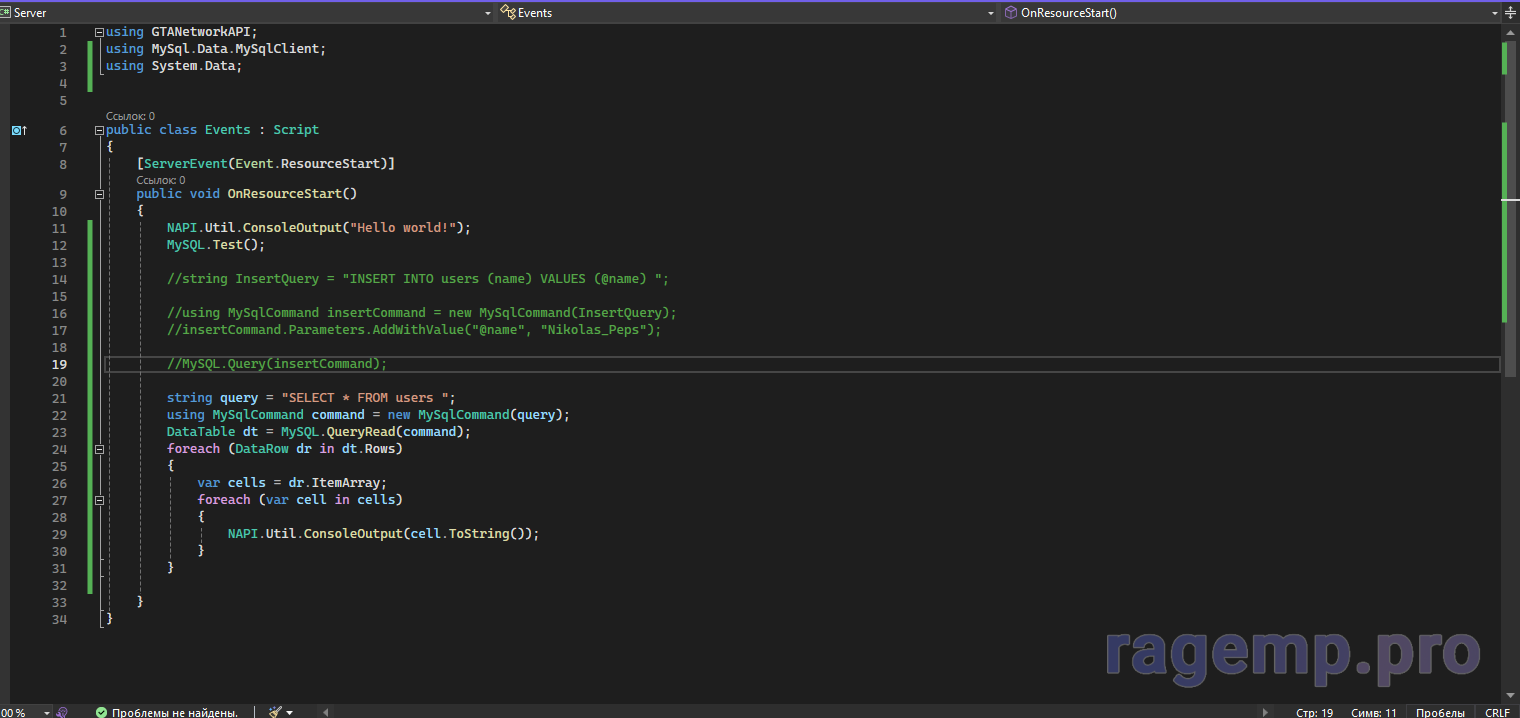Click the Events class icon in navigation bar
Image resolution: width=1520 pixels, height=718 pixels.
click(x=509, y=13)
